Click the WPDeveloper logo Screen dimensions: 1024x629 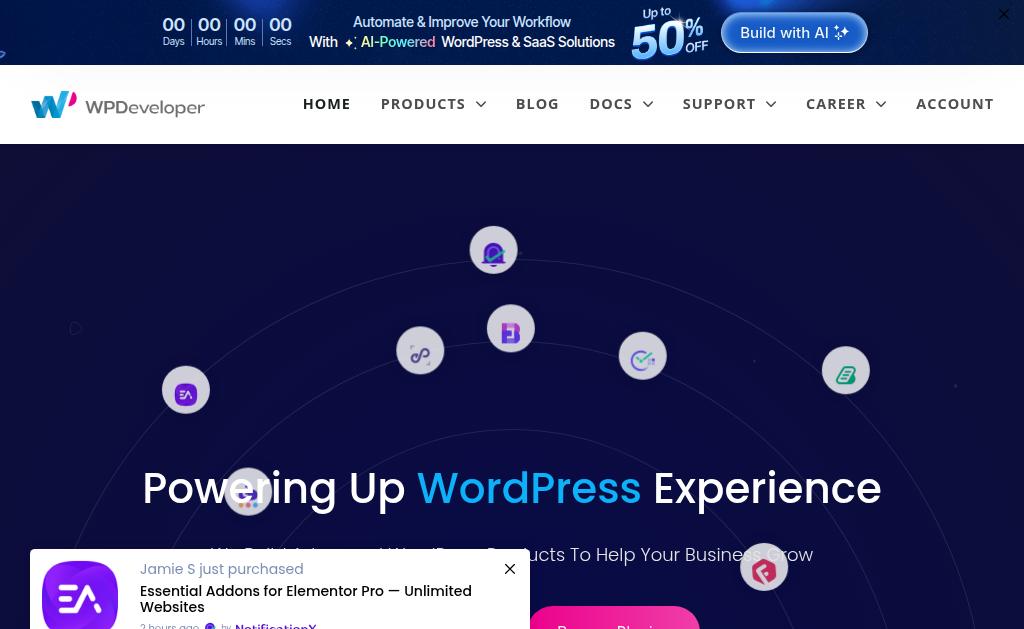tap(118, 105)
